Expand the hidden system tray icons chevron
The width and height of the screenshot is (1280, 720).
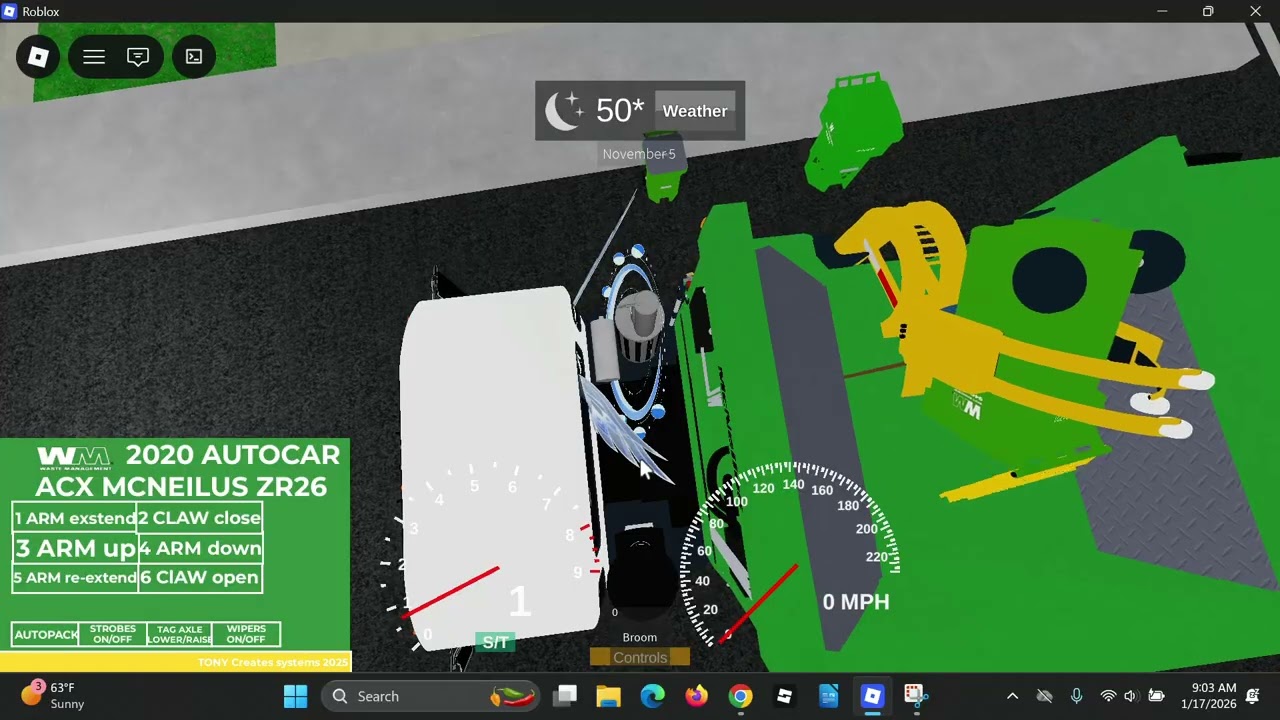[1012, 696]
